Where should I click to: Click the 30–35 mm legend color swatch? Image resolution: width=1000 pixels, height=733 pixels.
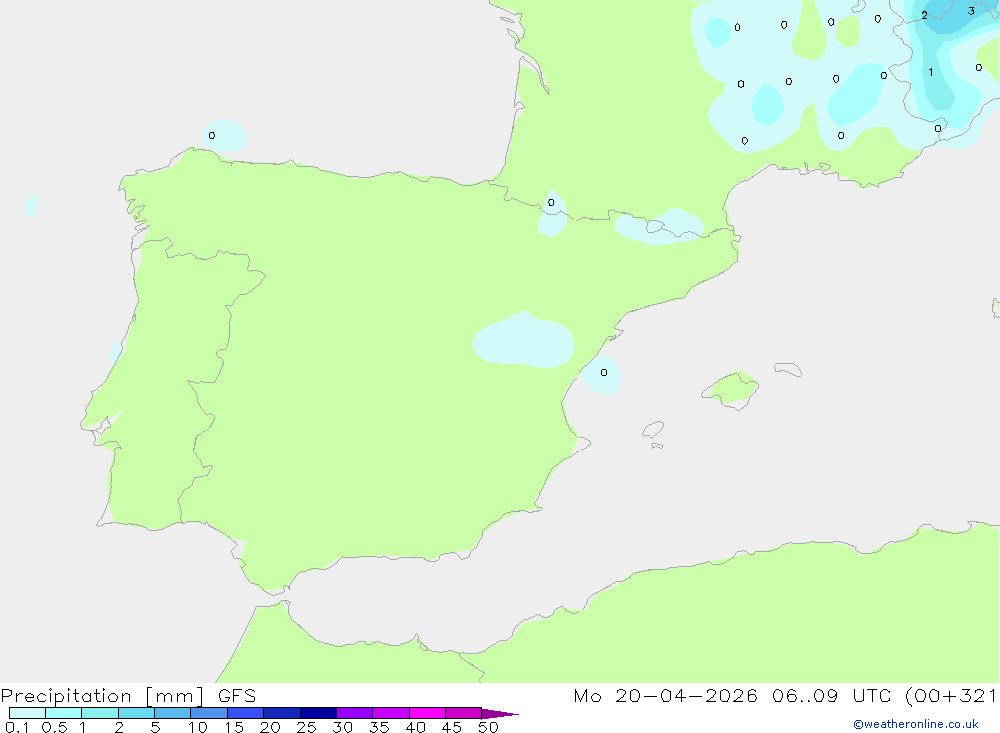tap(355, 713)
